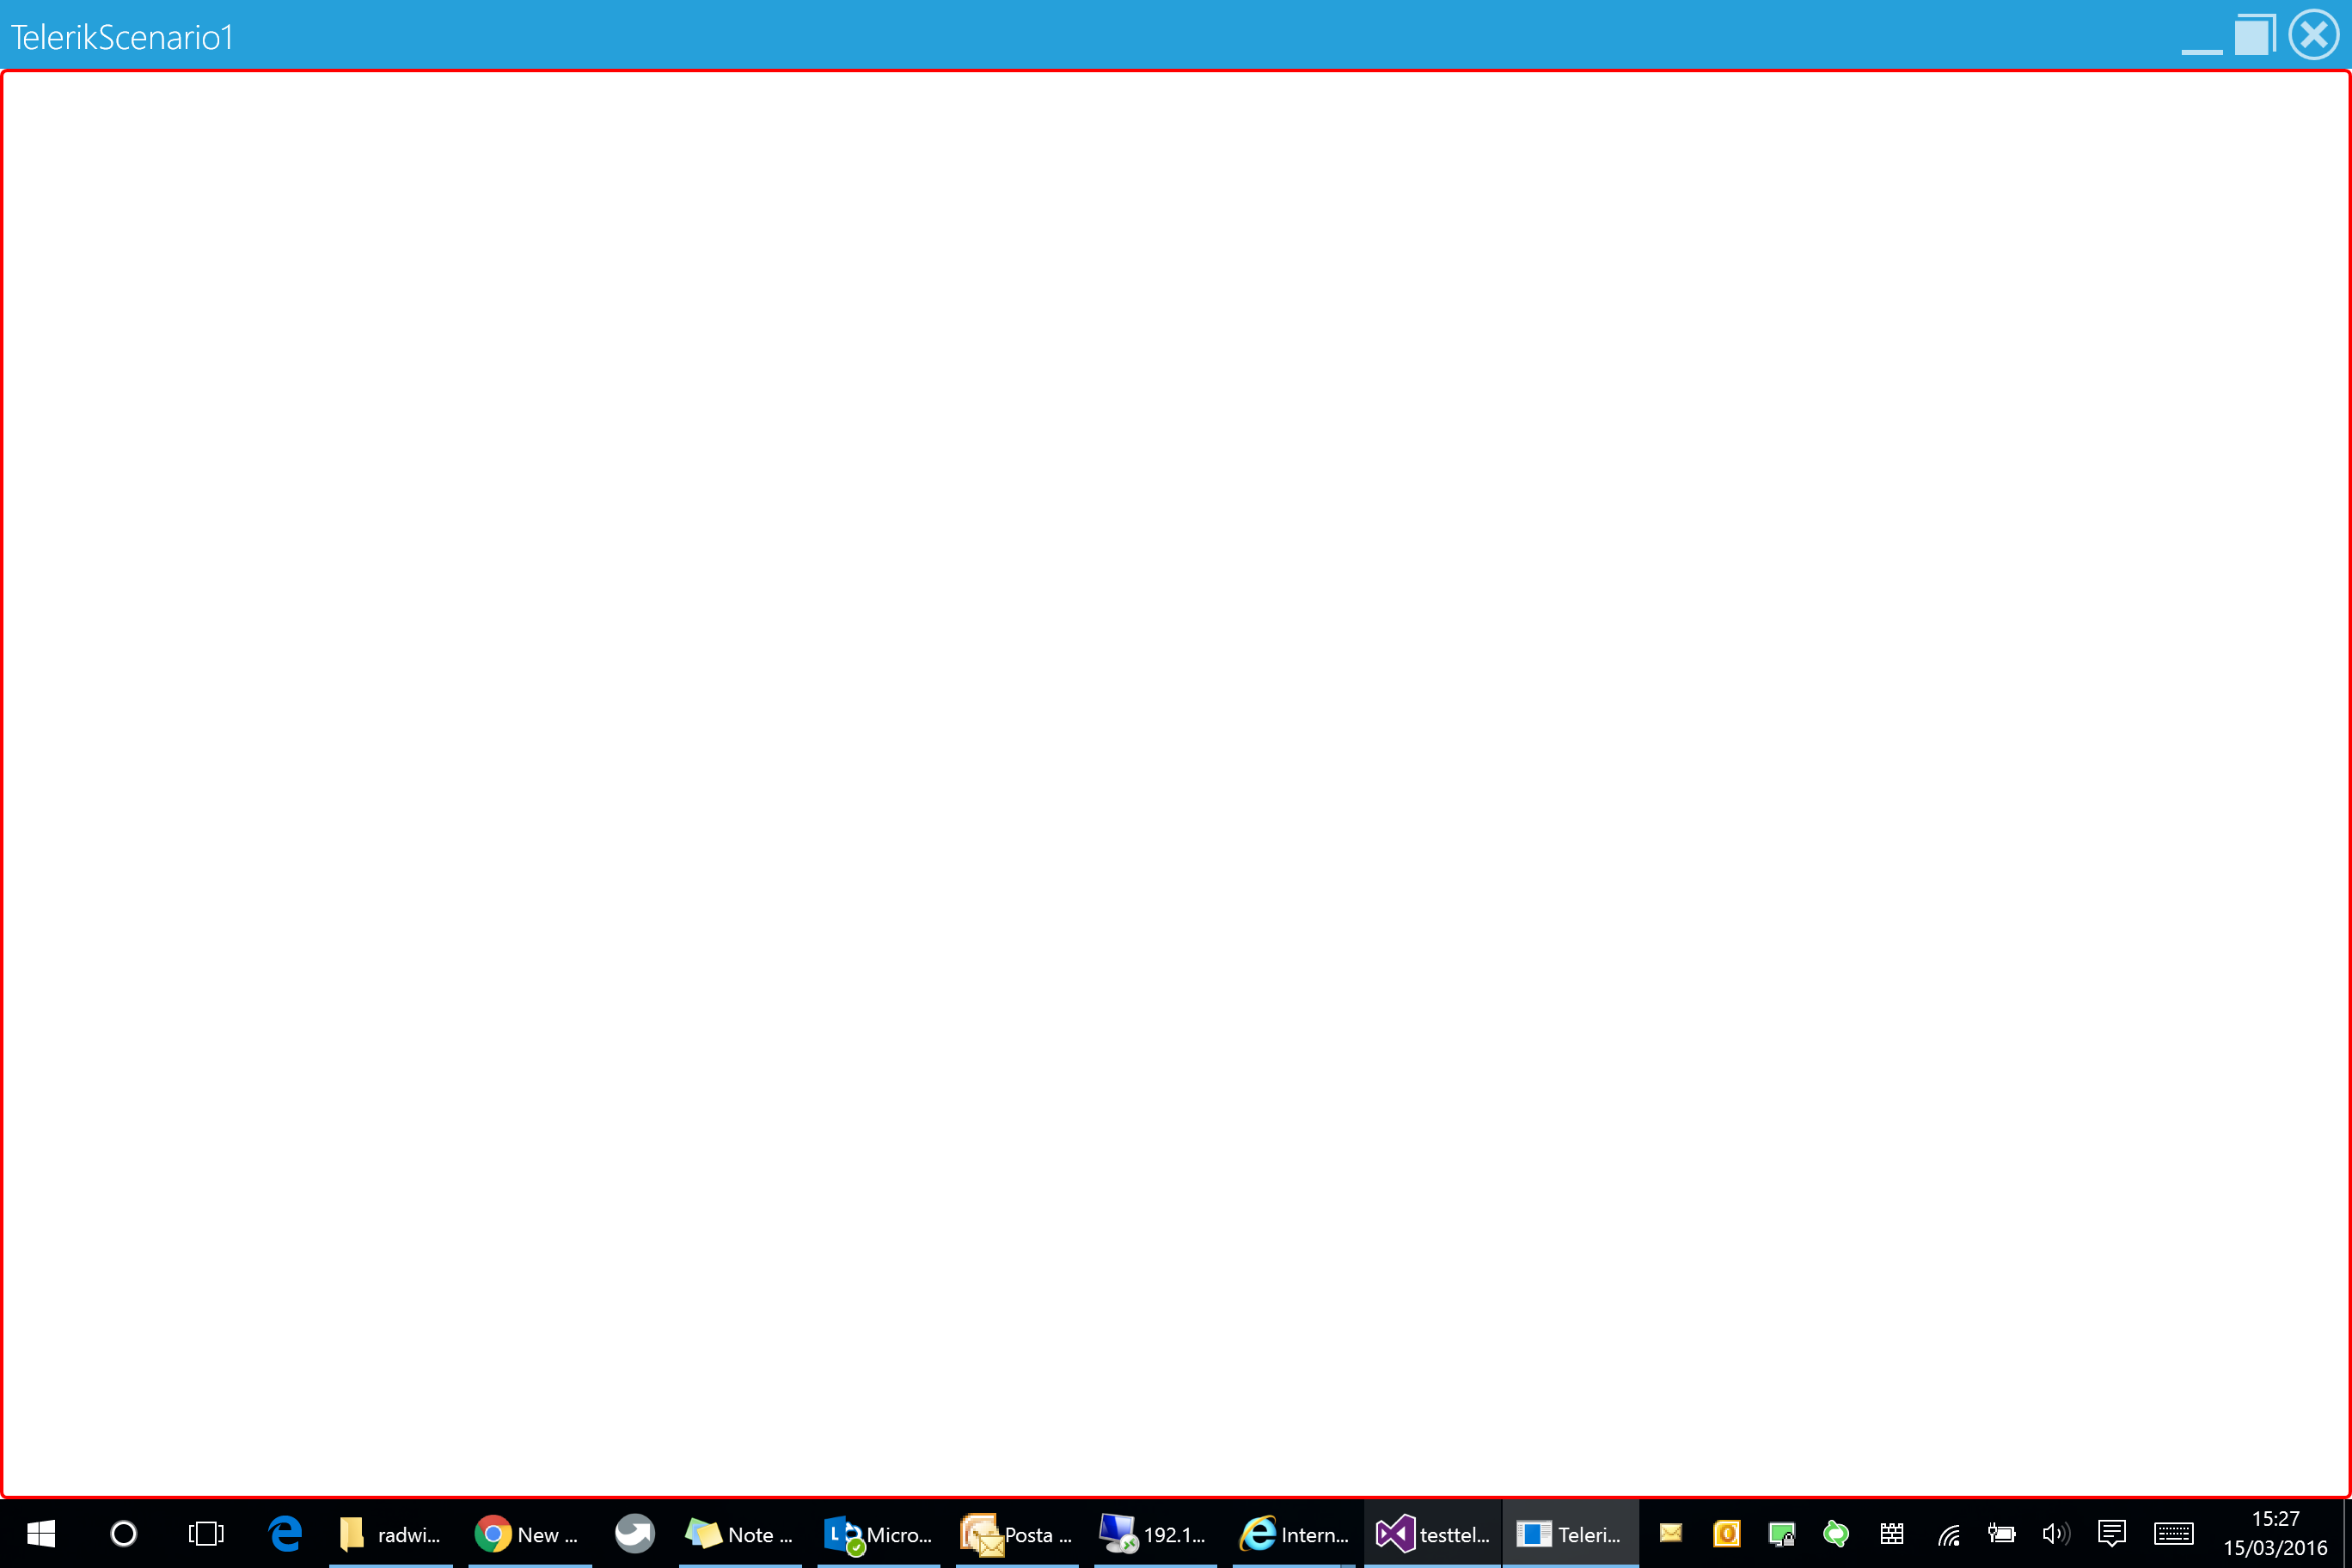Switch to the Chrome 'New ...' window
The height and width of the screenshot is (1568, 2352).
[528, 1534]
